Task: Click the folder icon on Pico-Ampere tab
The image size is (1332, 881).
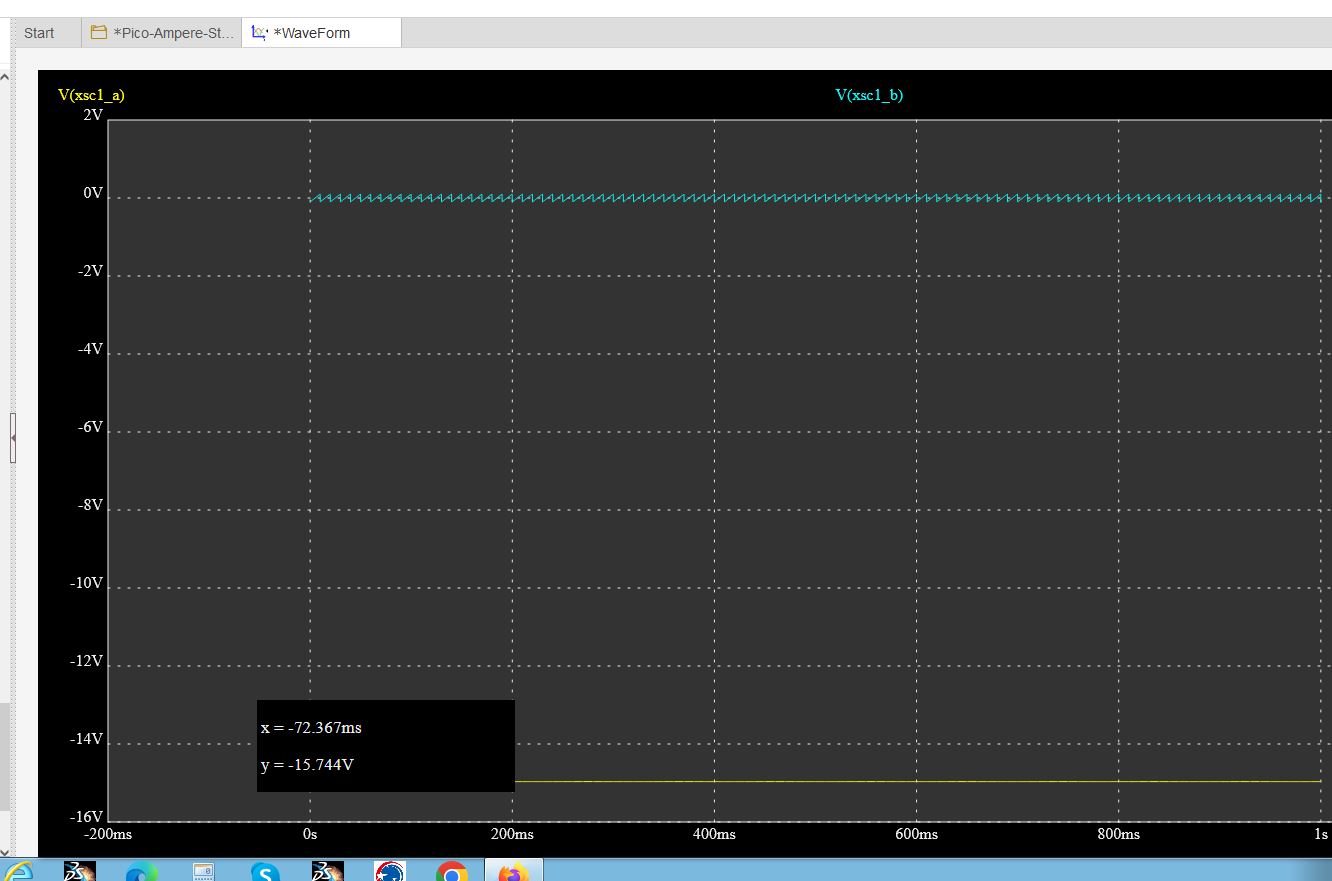Action: coord(99,33)
